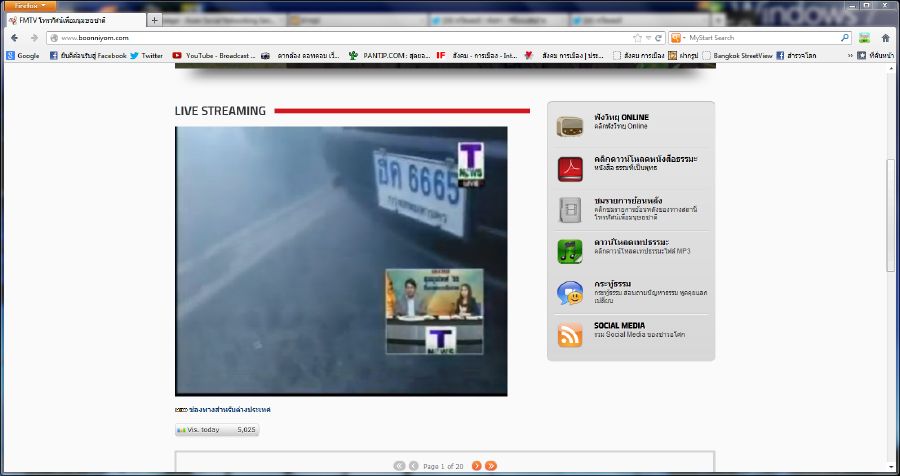Click the film strip archive programs icon
This screenshot has height=476, width=900.
point(570,210)
